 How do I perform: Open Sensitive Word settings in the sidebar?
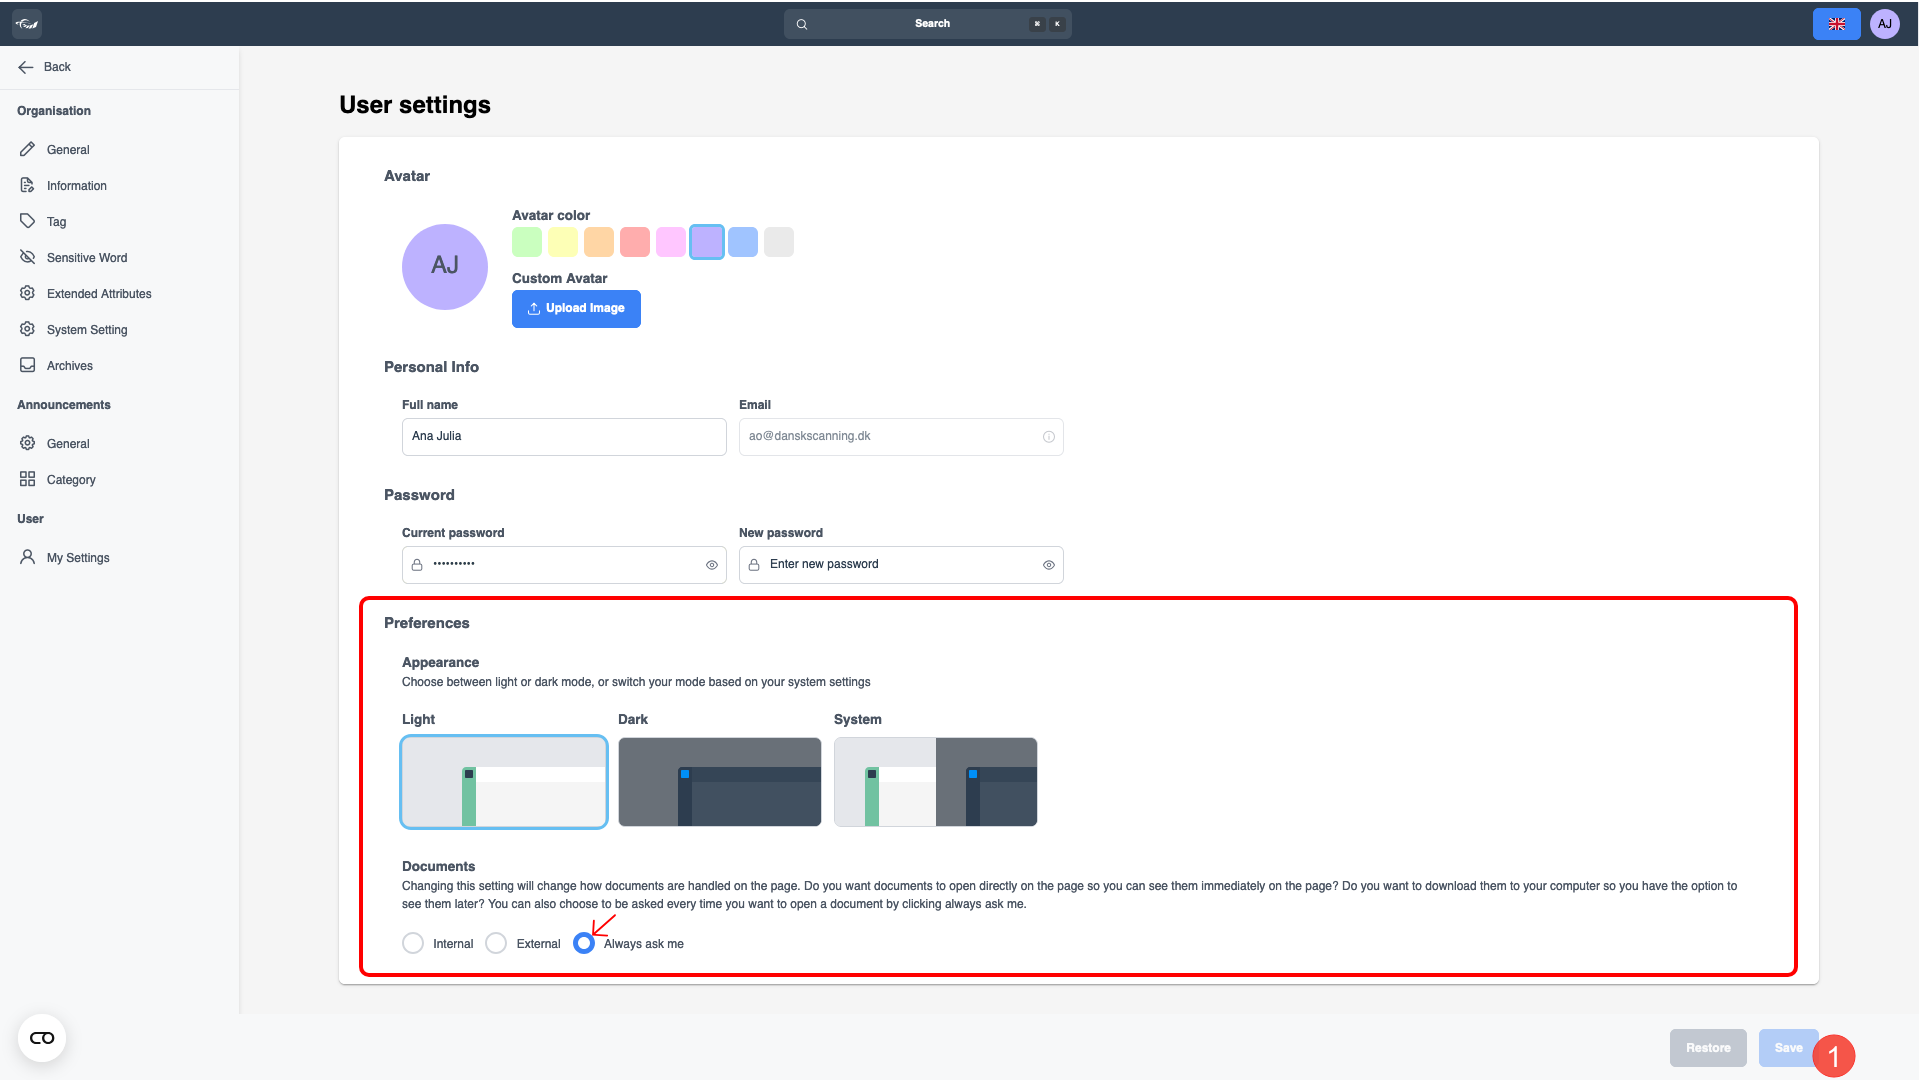pos(86,258)
